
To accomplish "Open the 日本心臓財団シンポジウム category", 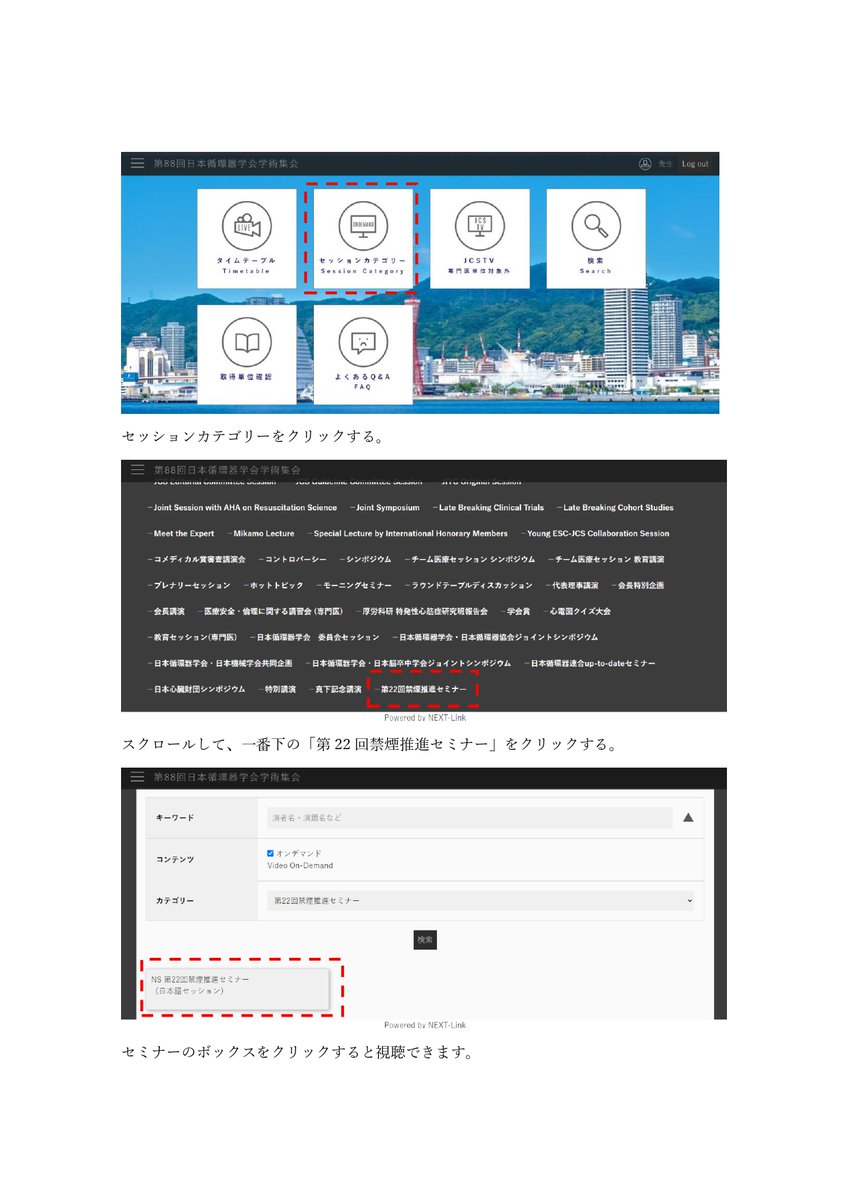I will pyautogui.click(x=196, y=690).
